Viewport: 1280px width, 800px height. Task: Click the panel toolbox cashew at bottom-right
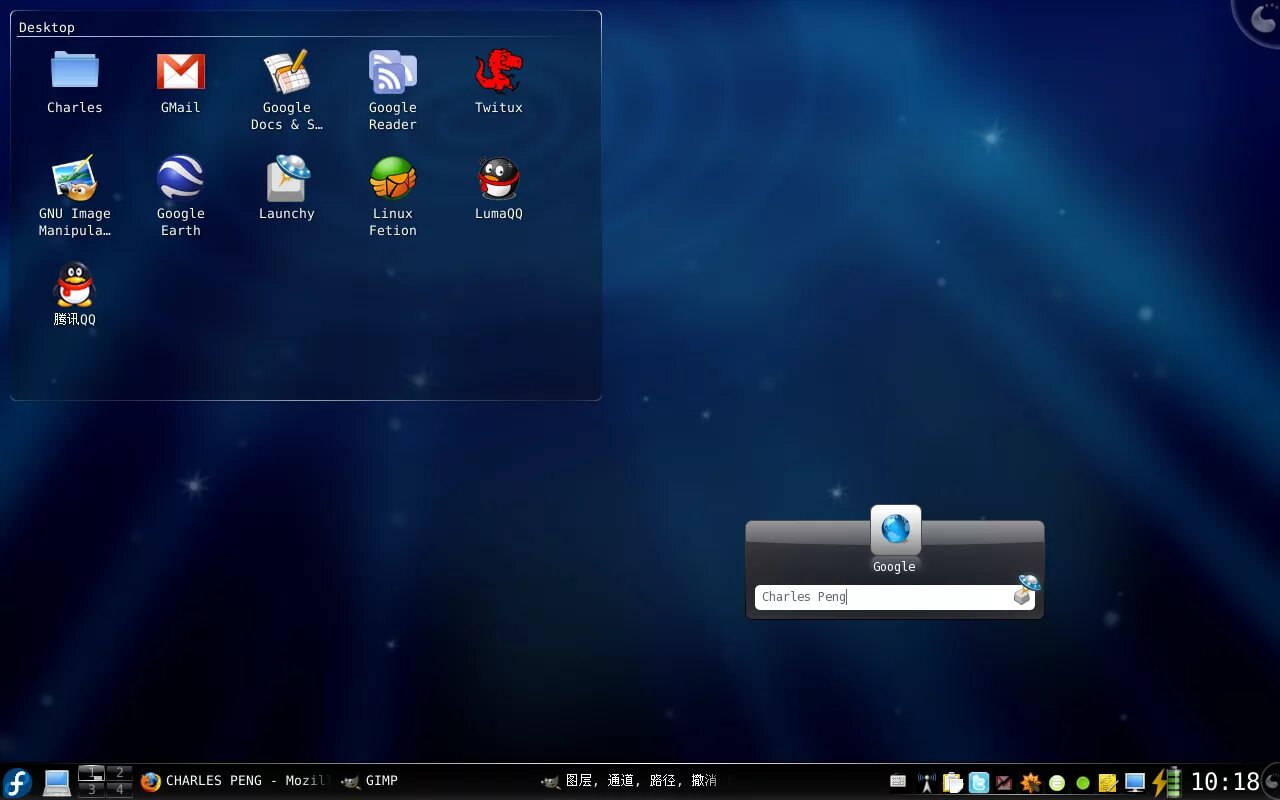(x=1271, y=781)
